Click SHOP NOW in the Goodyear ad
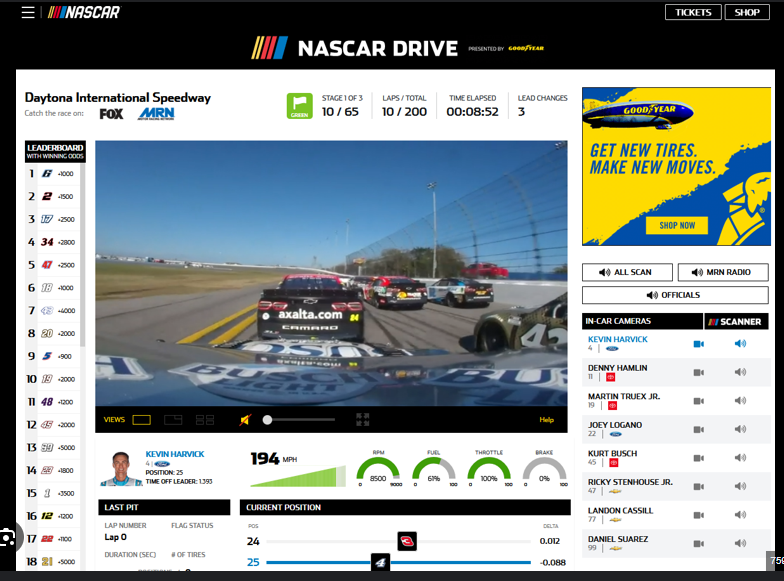This screenshot has height=581, width=784. tap(677, 226)
